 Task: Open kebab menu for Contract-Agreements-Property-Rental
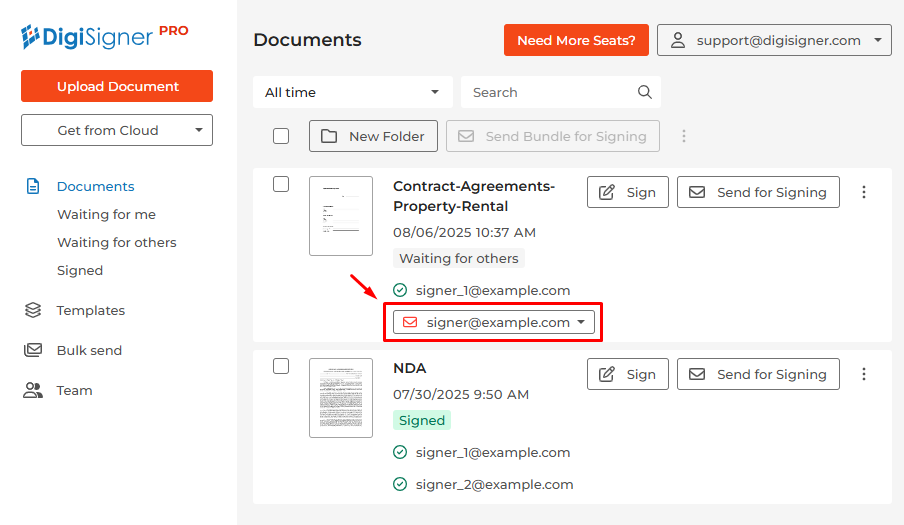pos(864,192)
